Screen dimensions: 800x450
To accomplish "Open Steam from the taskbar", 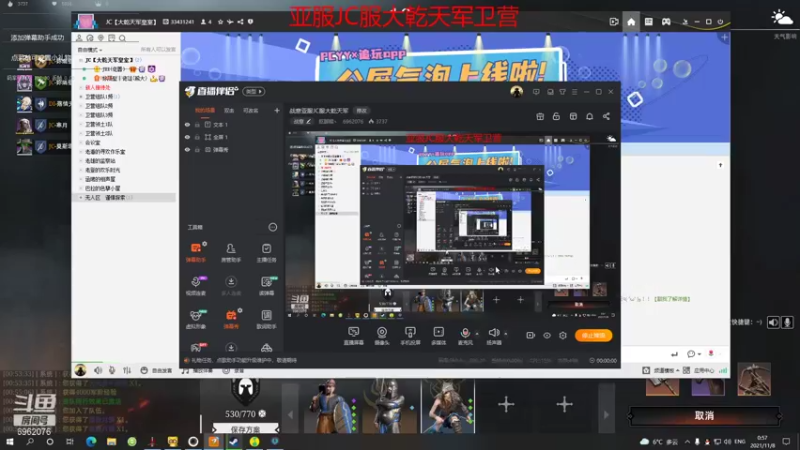I will tap(234, 442).
